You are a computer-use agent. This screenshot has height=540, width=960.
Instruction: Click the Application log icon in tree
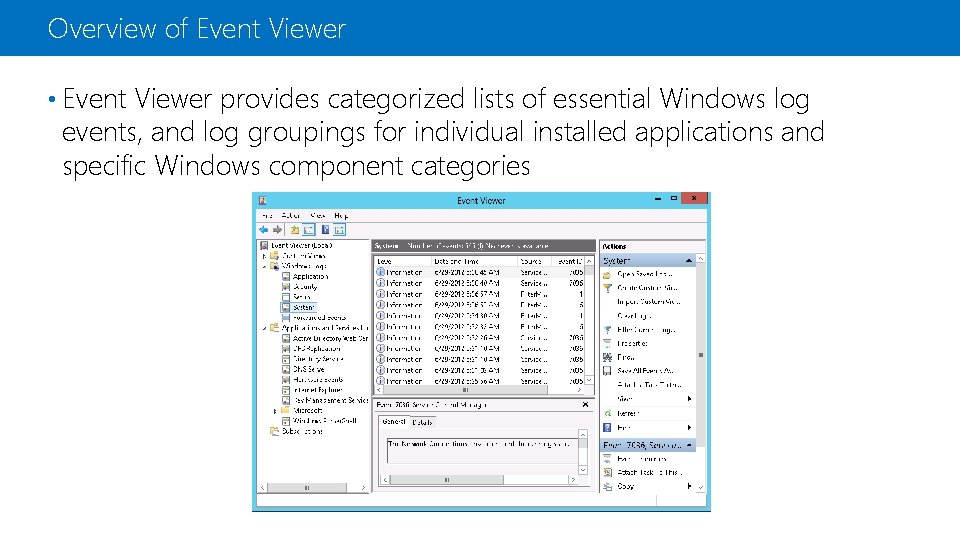(285, 277)
